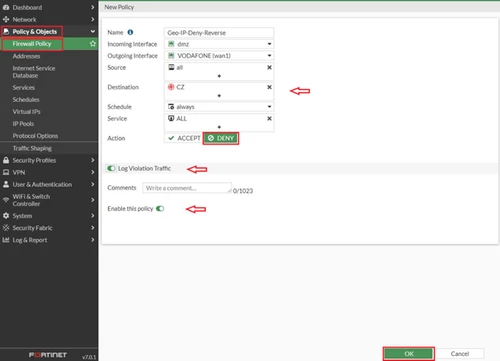
Task: Click the always schedule icon
Action: [x=171, y=107]
